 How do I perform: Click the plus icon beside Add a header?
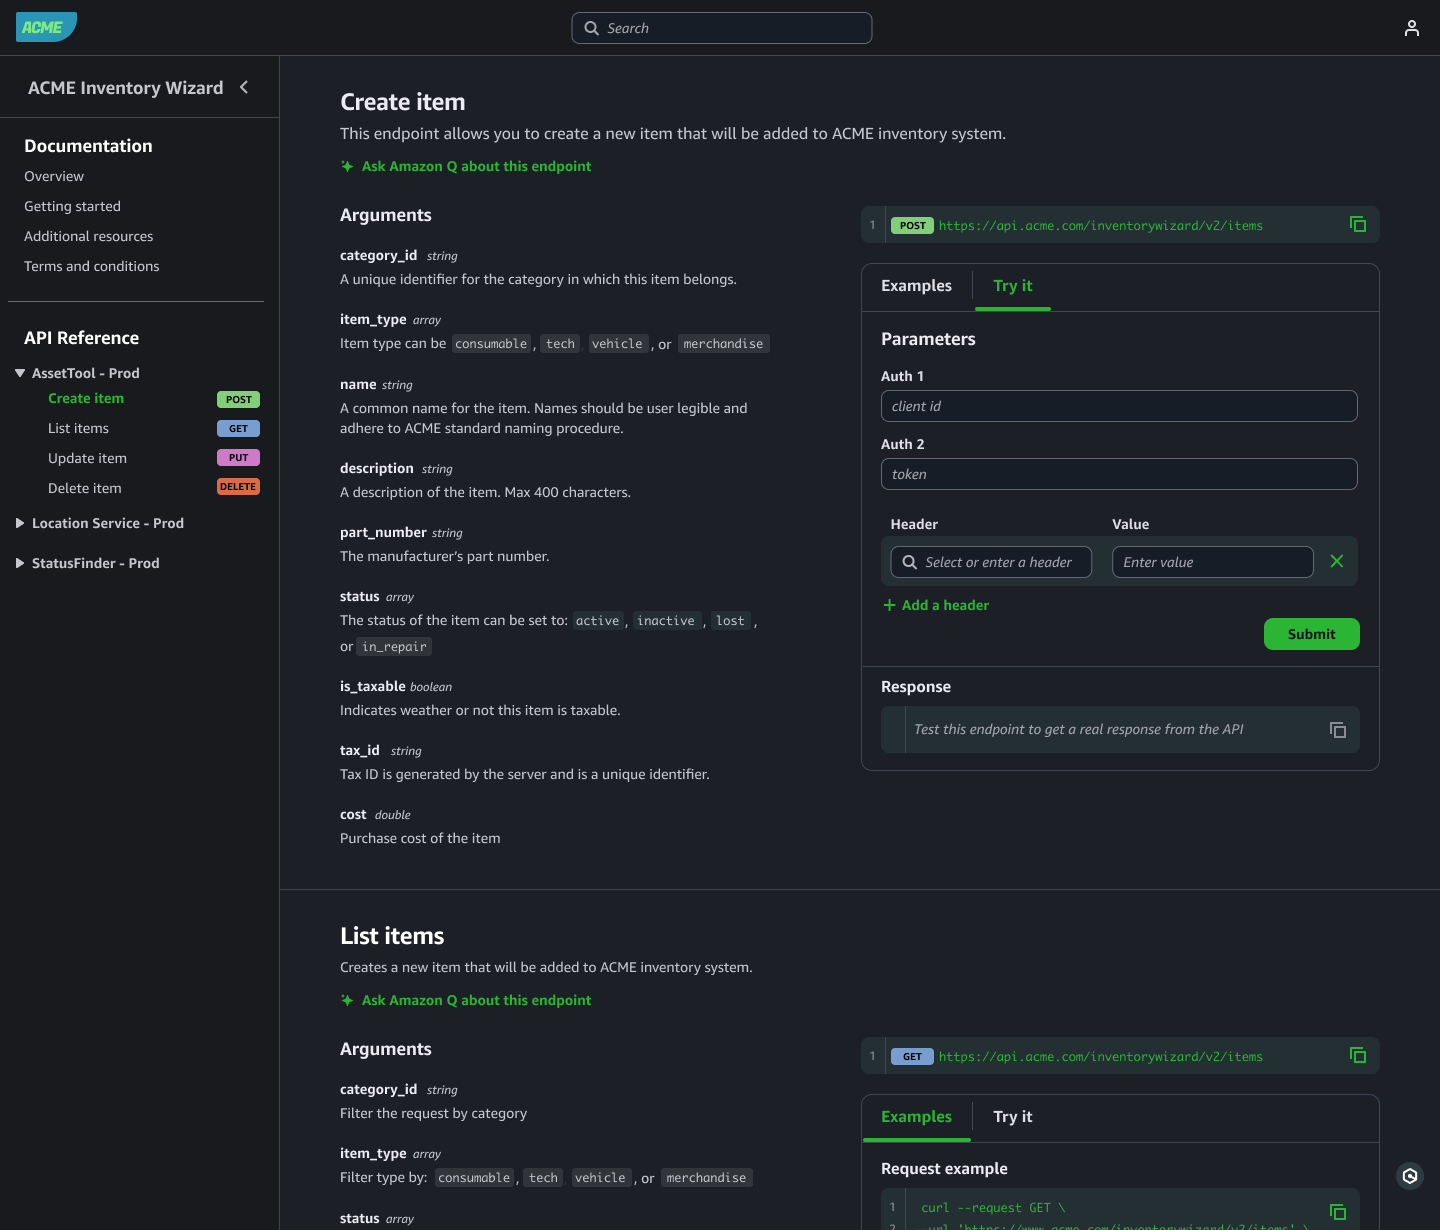click(889, 605)
